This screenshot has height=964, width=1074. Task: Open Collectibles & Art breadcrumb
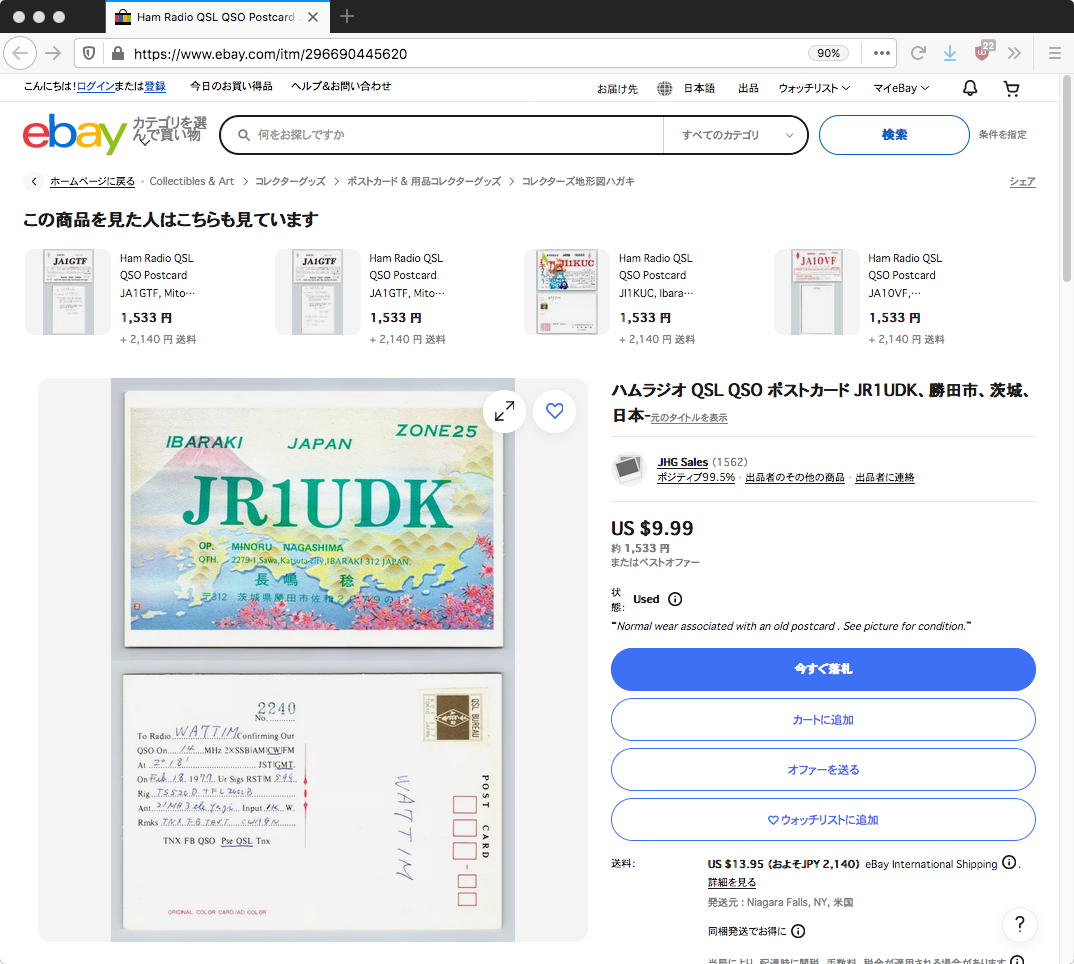click(192, 182)
